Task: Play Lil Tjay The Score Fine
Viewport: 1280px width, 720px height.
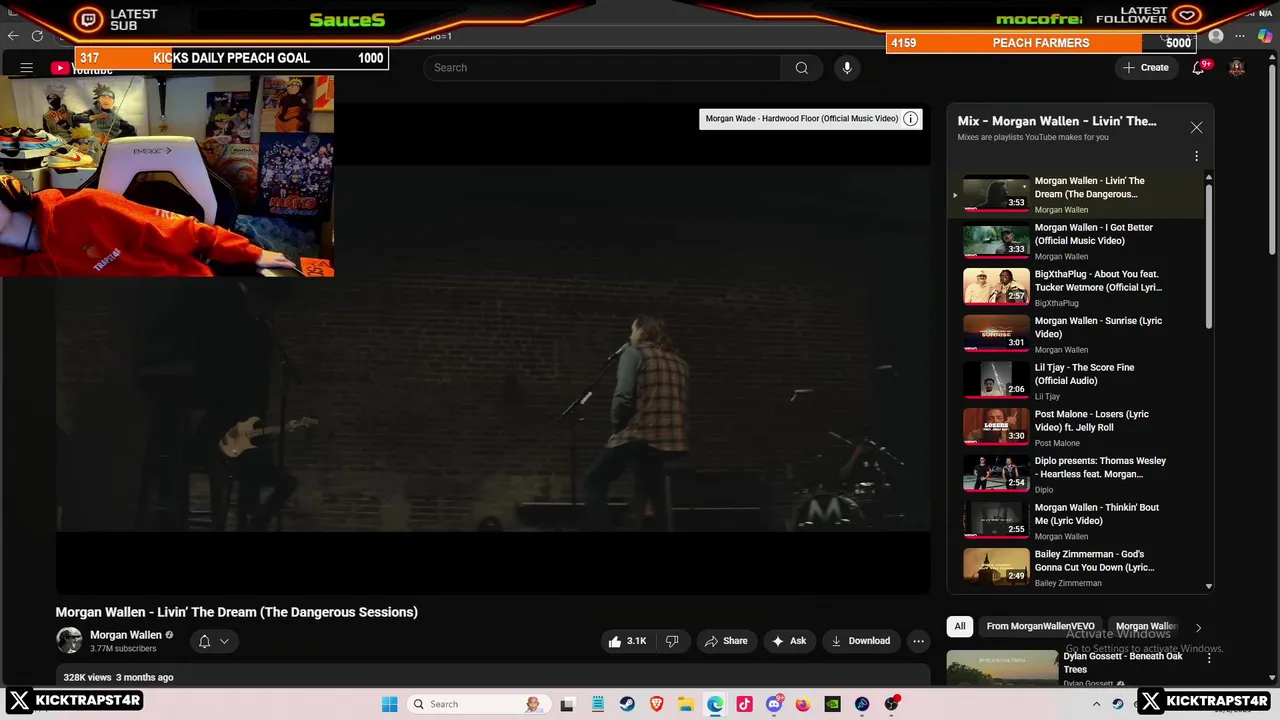Action: 1078,381
